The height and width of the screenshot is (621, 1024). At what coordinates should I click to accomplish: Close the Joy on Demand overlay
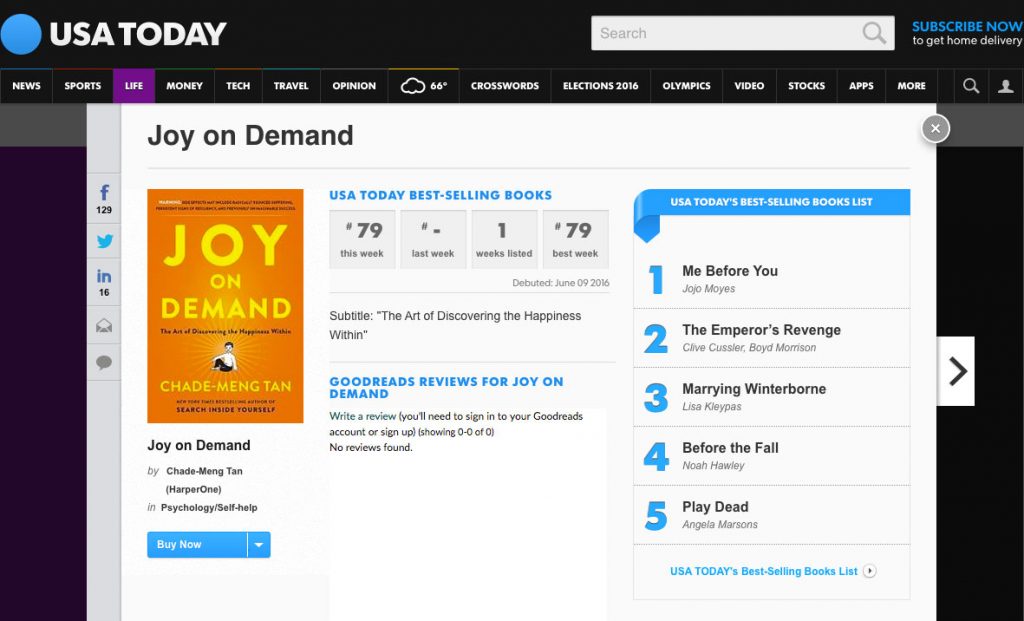(x=935, y=129)
